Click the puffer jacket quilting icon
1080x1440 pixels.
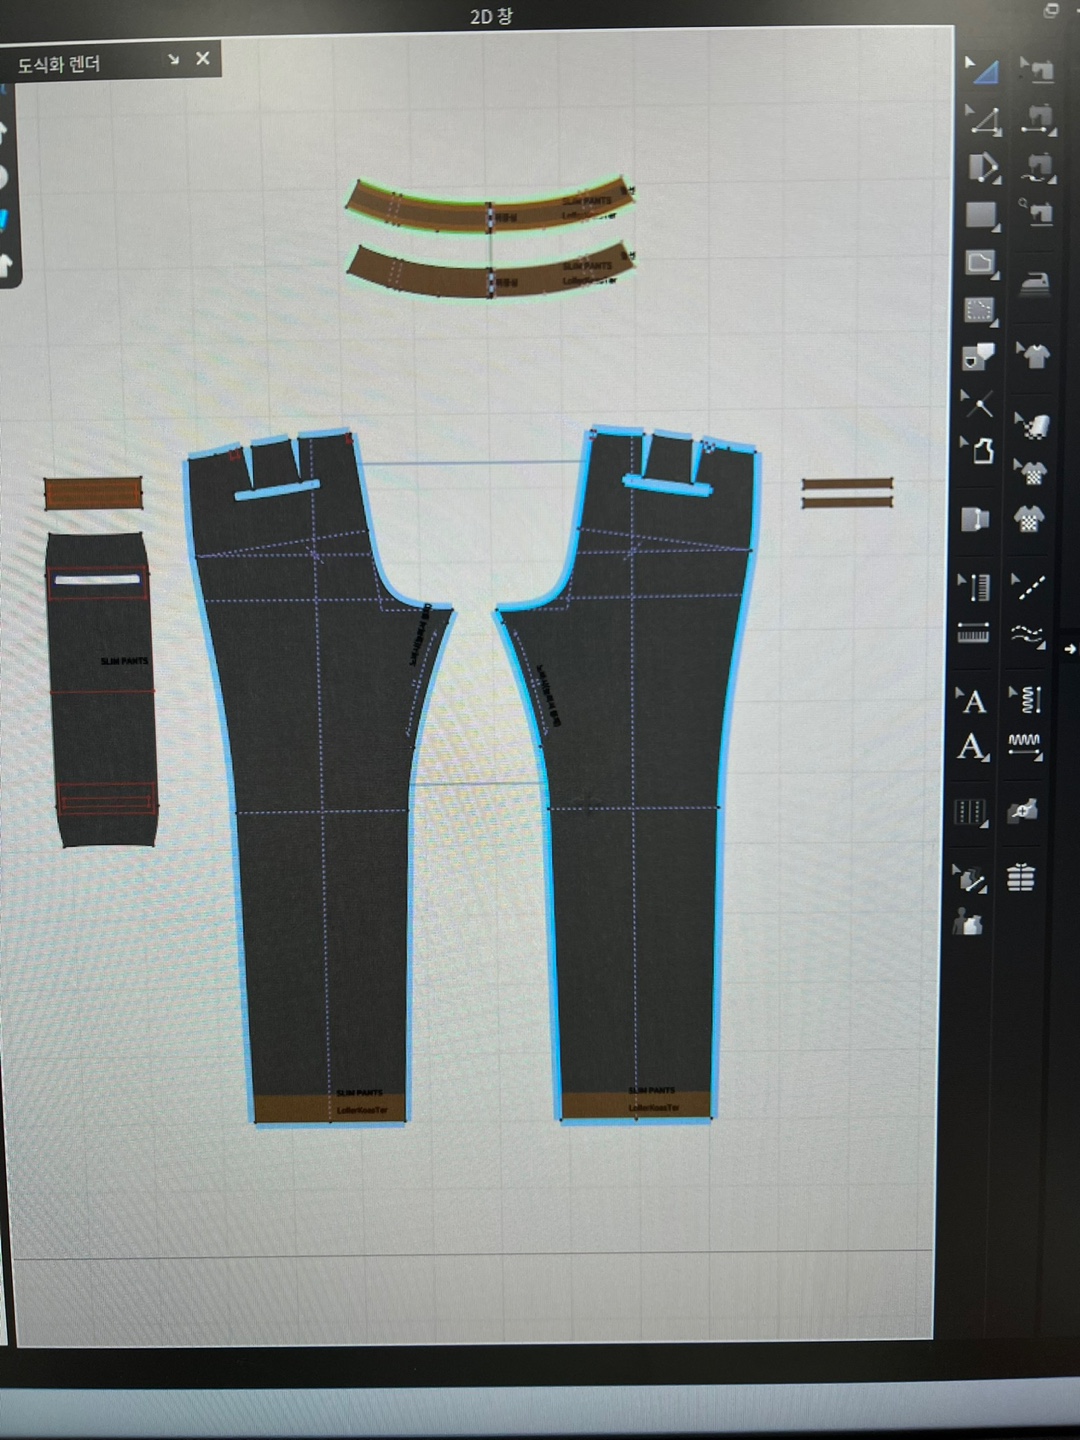[1020, 877]
